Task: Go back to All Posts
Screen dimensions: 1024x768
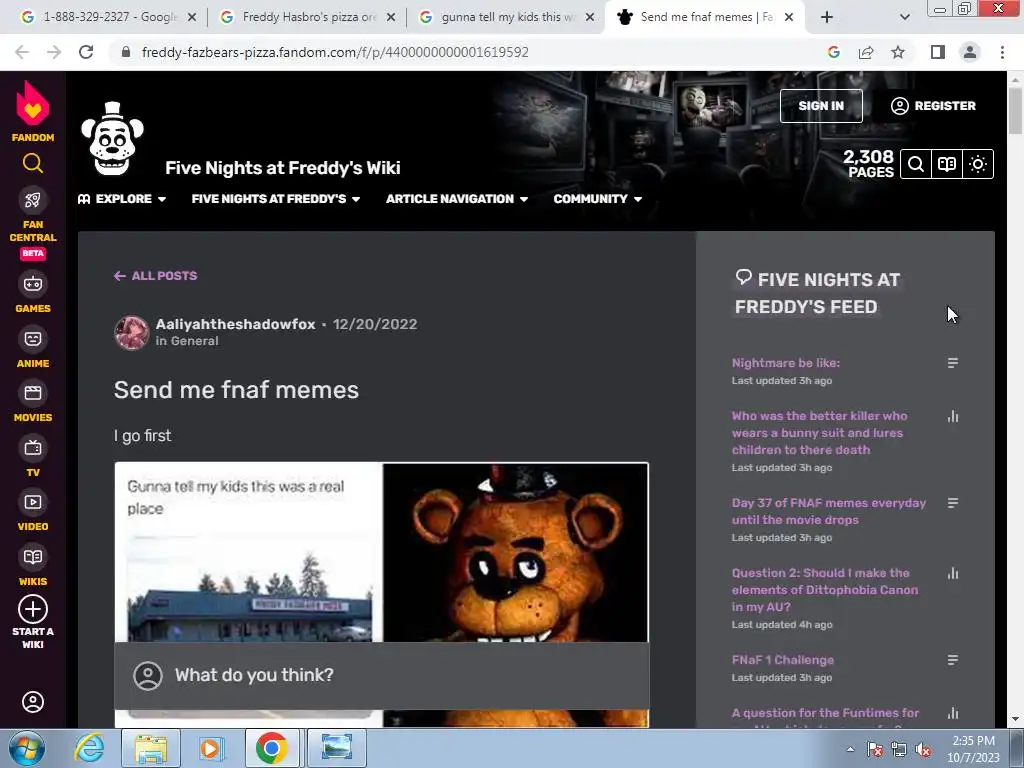Action: pyautogui.click(x=155, y=276)
